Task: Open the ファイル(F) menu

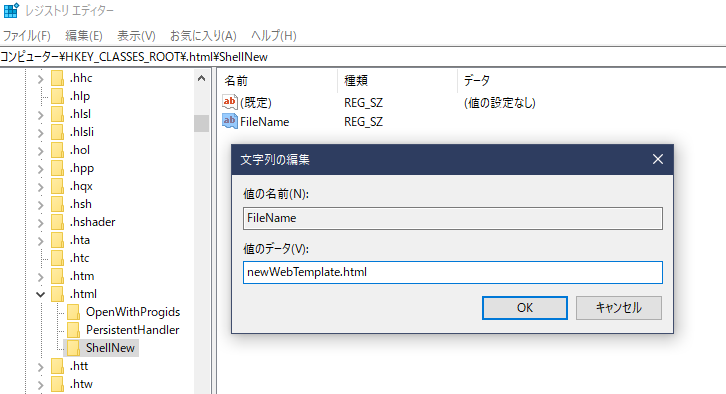Action: coord(27,35)
